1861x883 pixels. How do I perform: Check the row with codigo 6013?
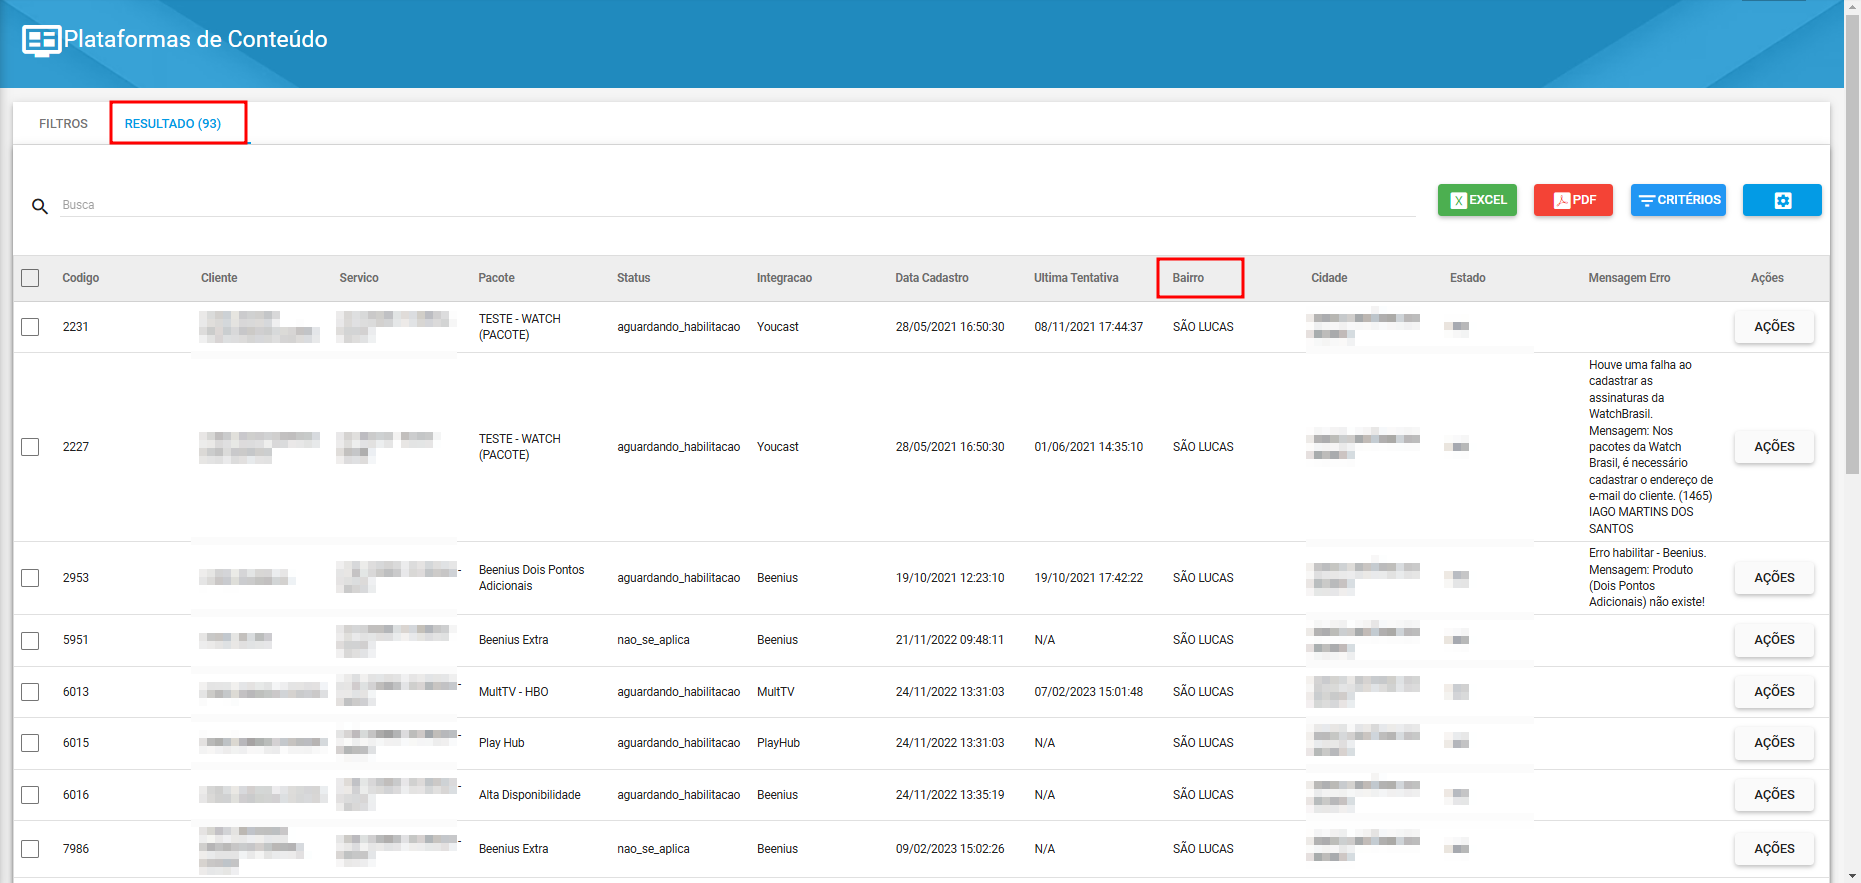coord(30,692)
